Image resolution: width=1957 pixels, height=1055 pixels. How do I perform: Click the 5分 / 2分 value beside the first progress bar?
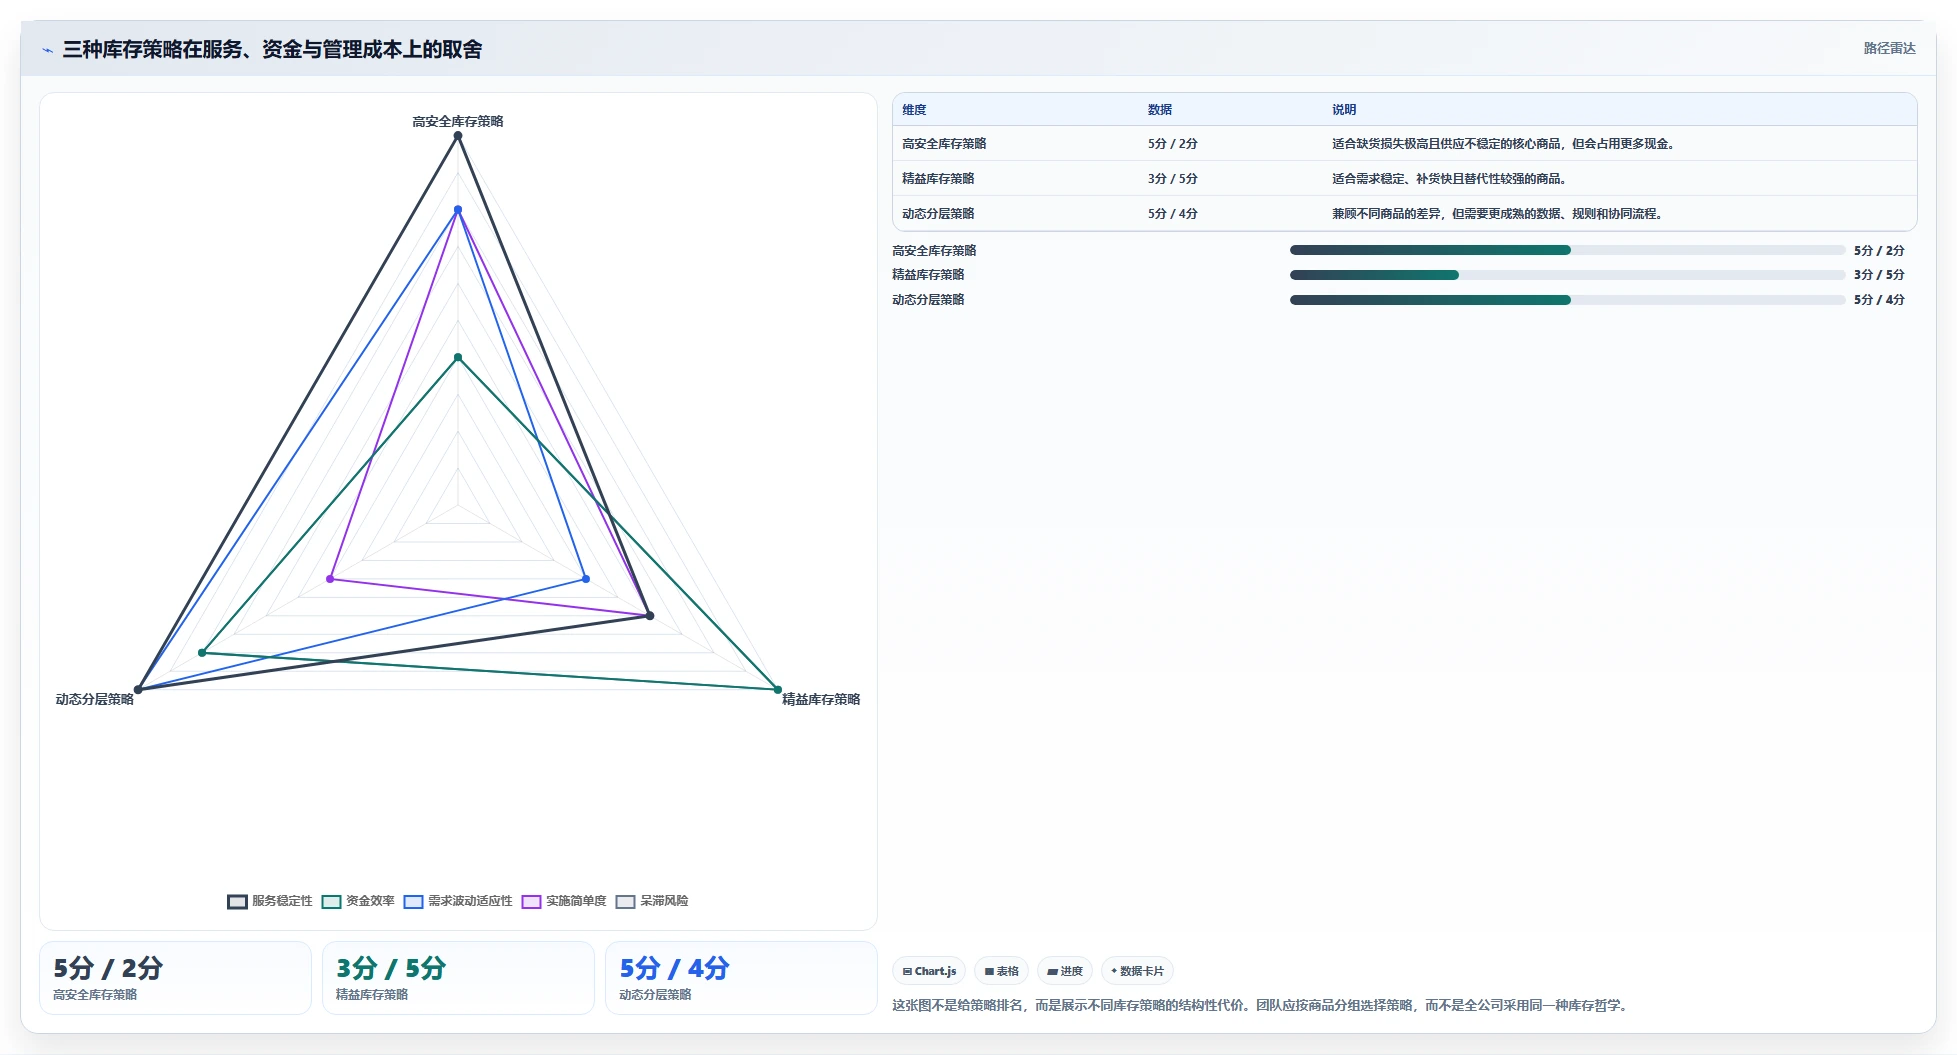click(1879, 251)
